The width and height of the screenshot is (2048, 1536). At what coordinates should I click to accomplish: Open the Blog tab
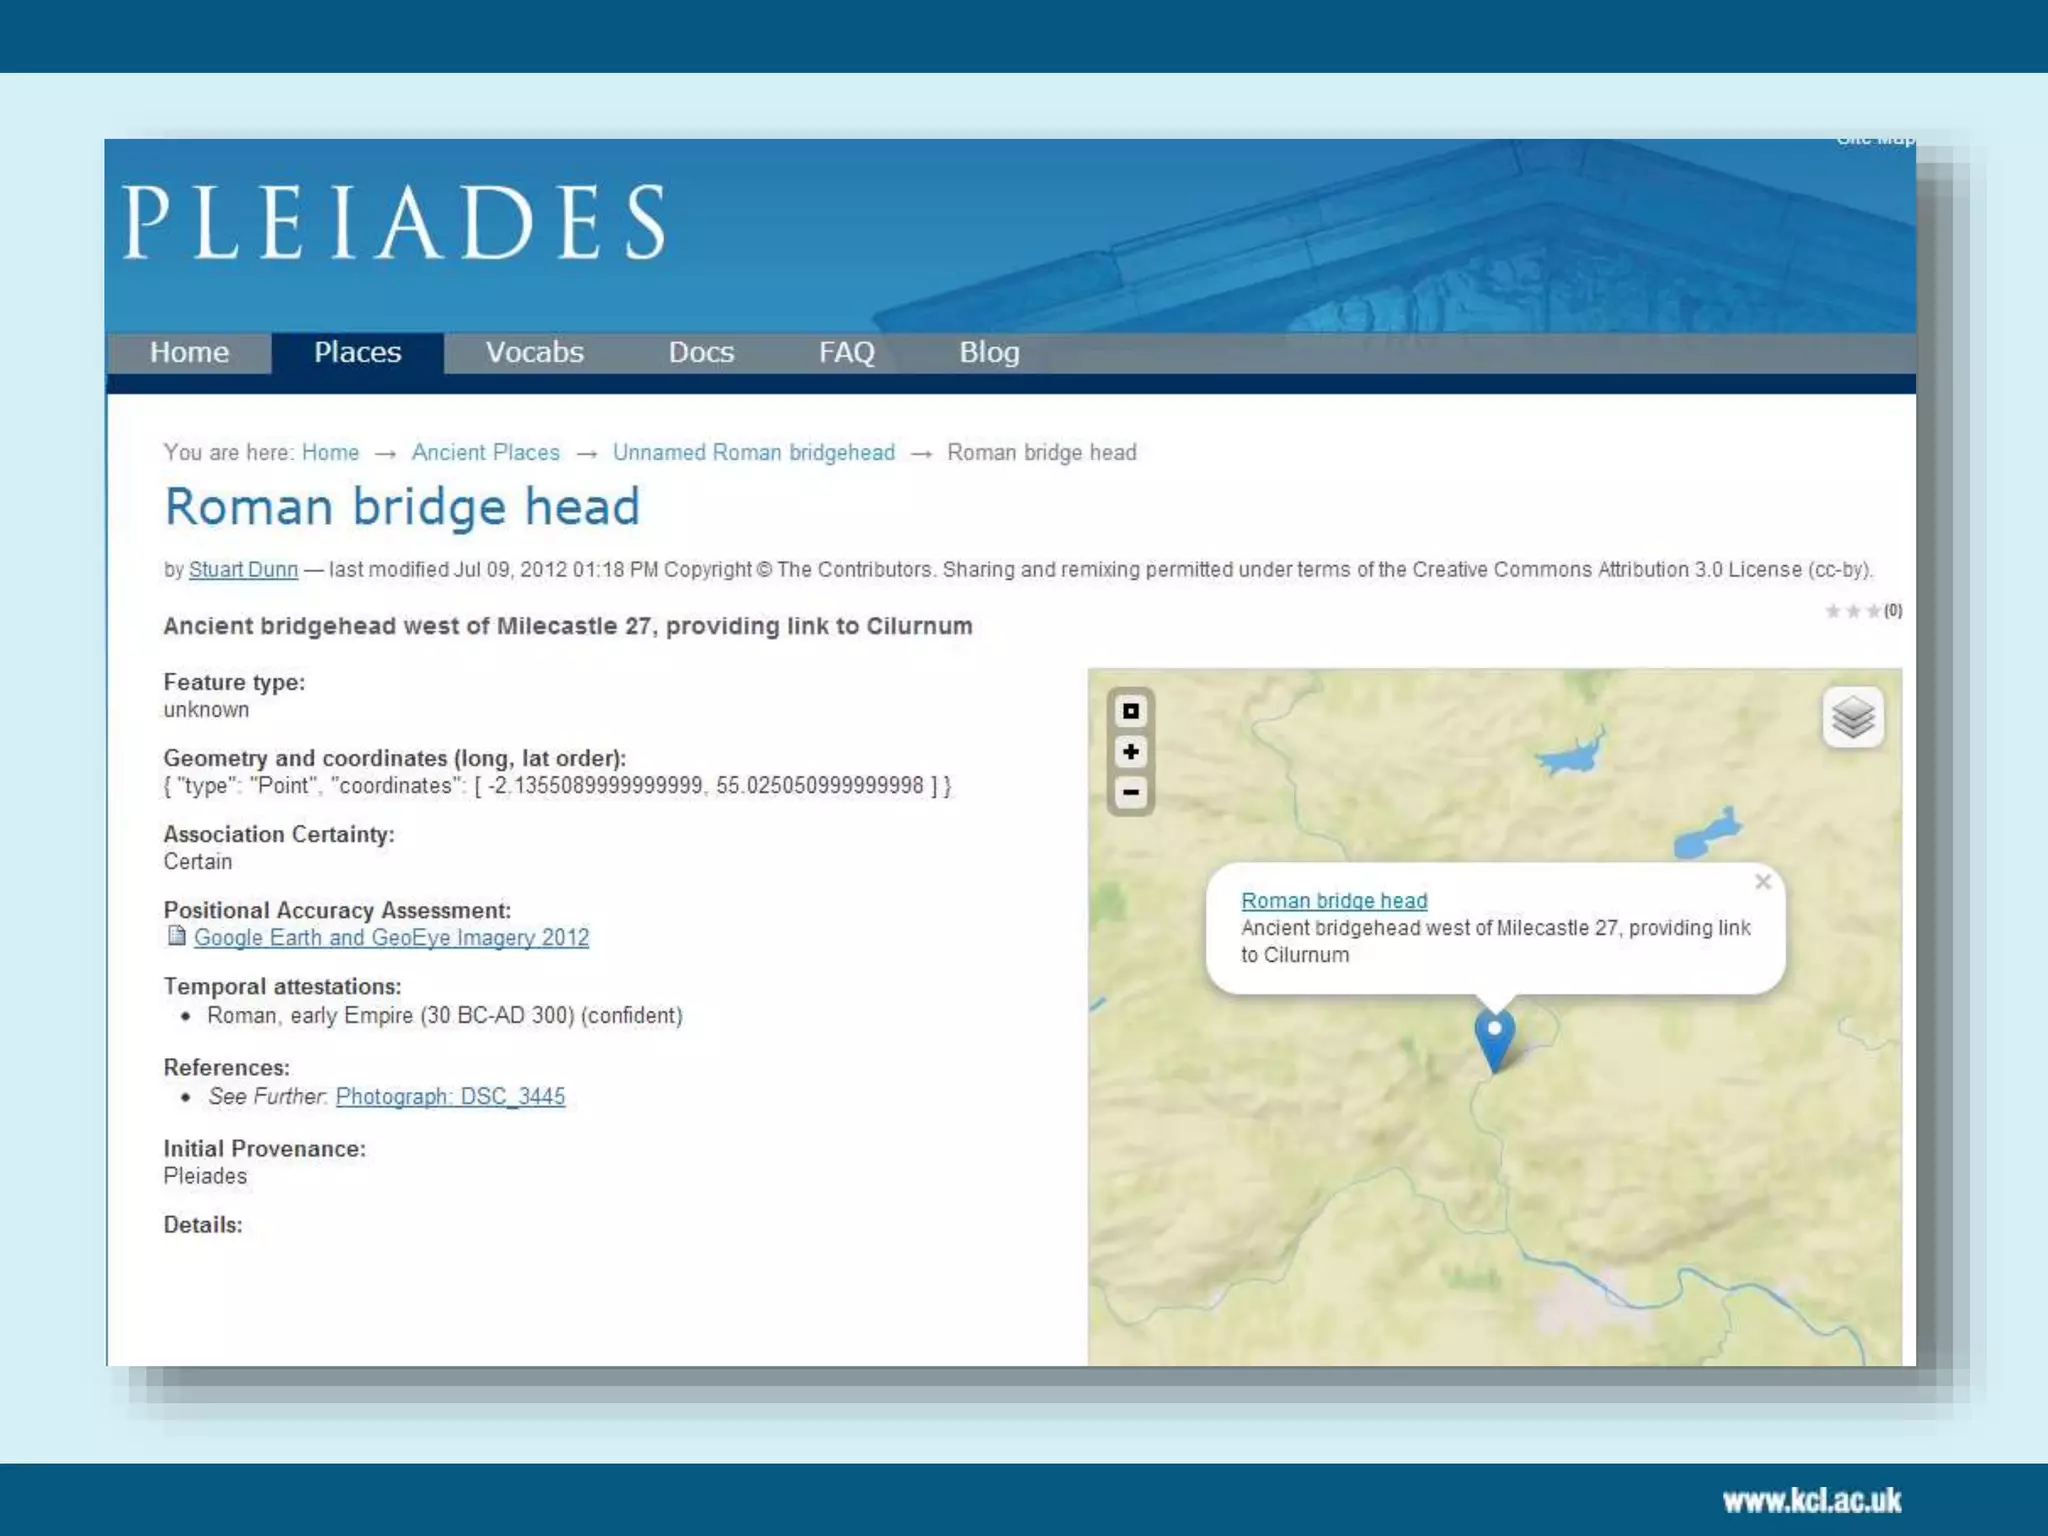(x=989, y=352)
